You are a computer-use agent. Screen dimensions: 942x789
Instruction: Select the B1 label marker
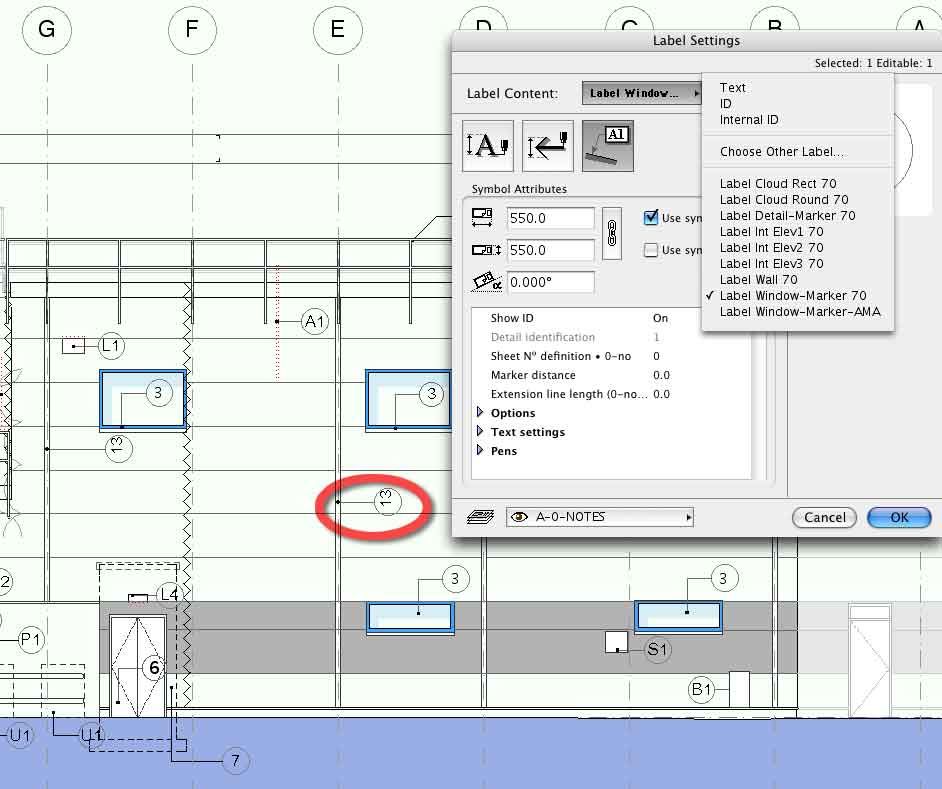(701, 689)
